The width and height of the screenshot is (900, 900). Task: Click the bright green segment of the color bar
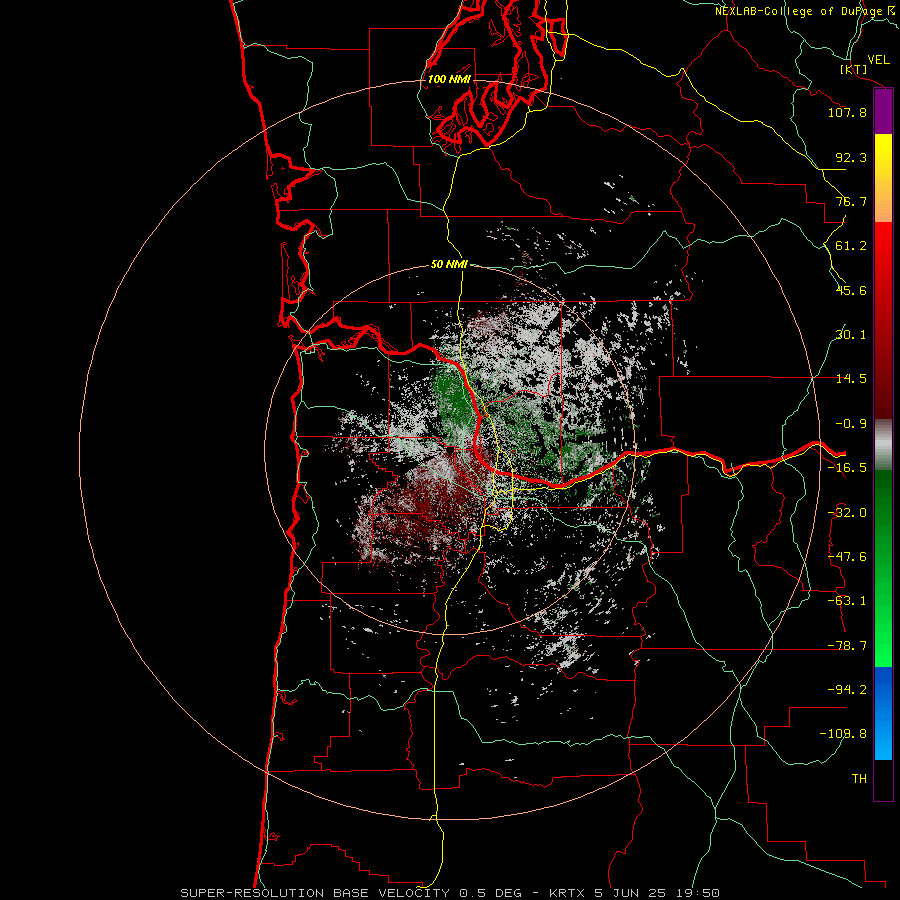[883, 568]
